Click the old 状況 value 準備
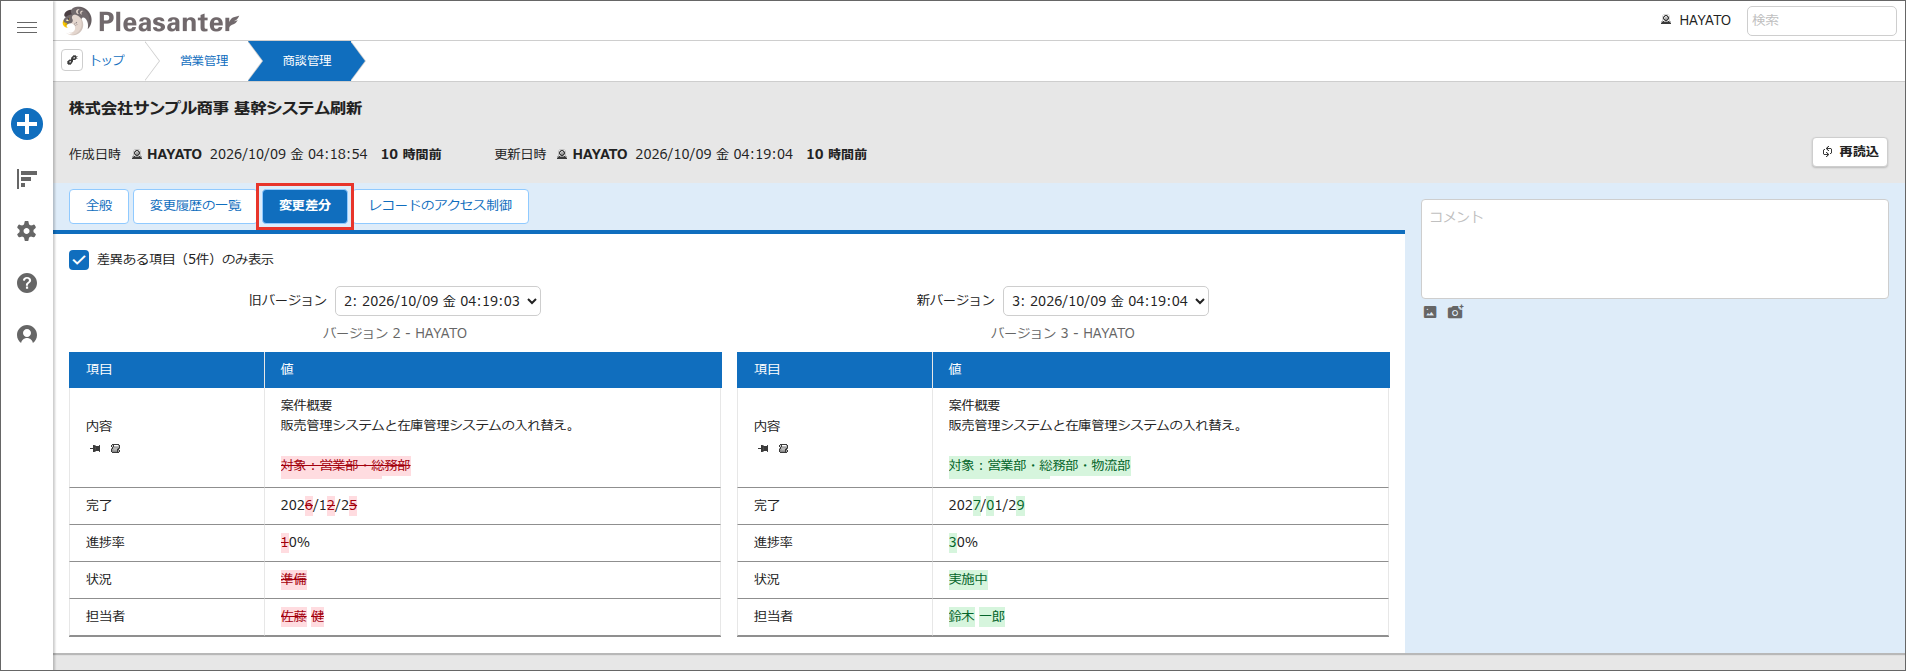This screenshot has width=1906, height=671. coord(294,580)
